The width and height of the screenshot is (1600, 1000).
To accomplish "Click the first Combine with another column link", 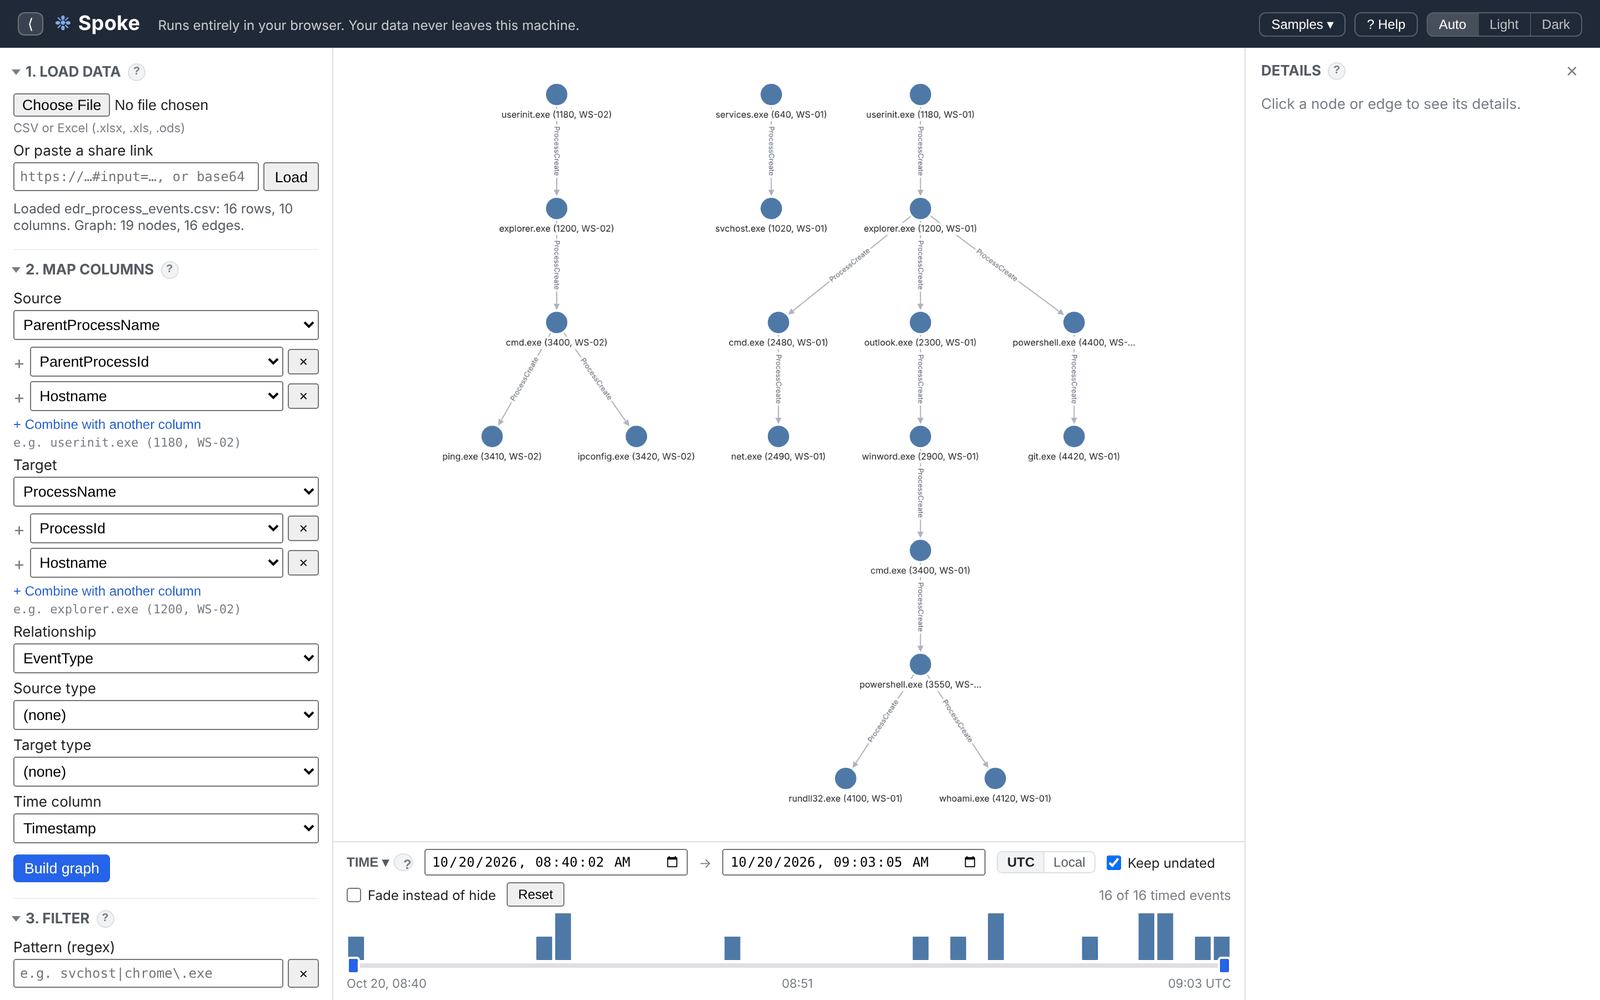I will pos(107,424).
